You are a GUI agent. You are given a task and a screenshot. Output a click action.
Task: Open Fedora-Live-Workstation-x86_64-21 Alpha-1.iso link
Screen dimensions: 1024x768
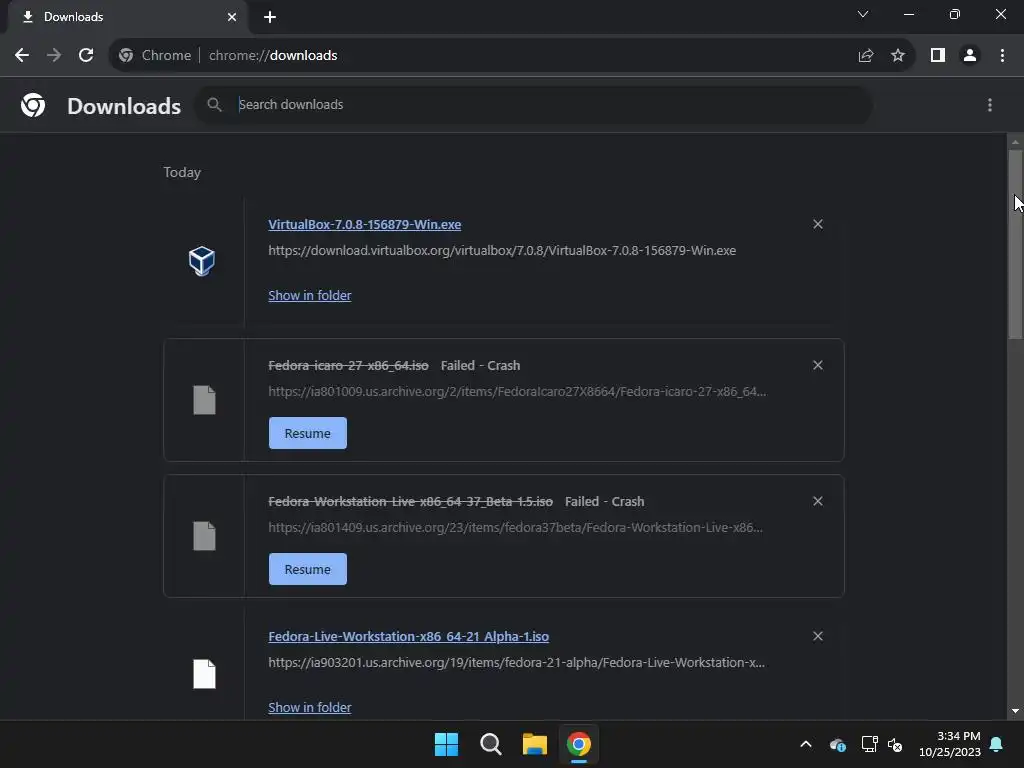point(408,636)
